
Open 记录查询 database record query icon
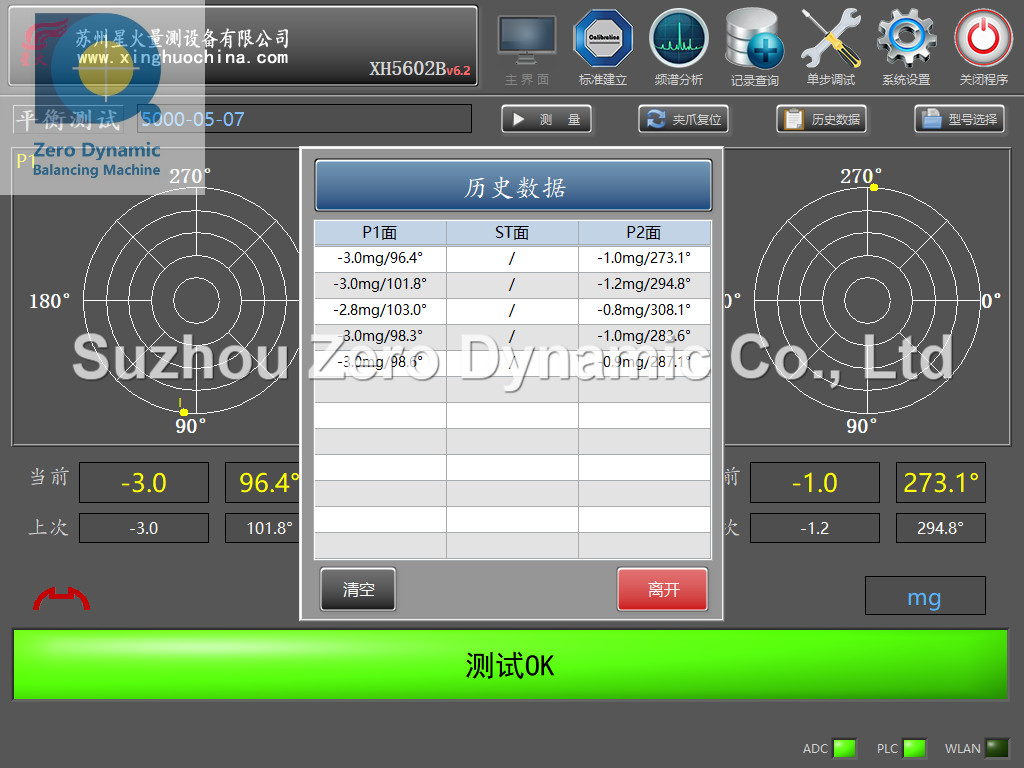755,49
